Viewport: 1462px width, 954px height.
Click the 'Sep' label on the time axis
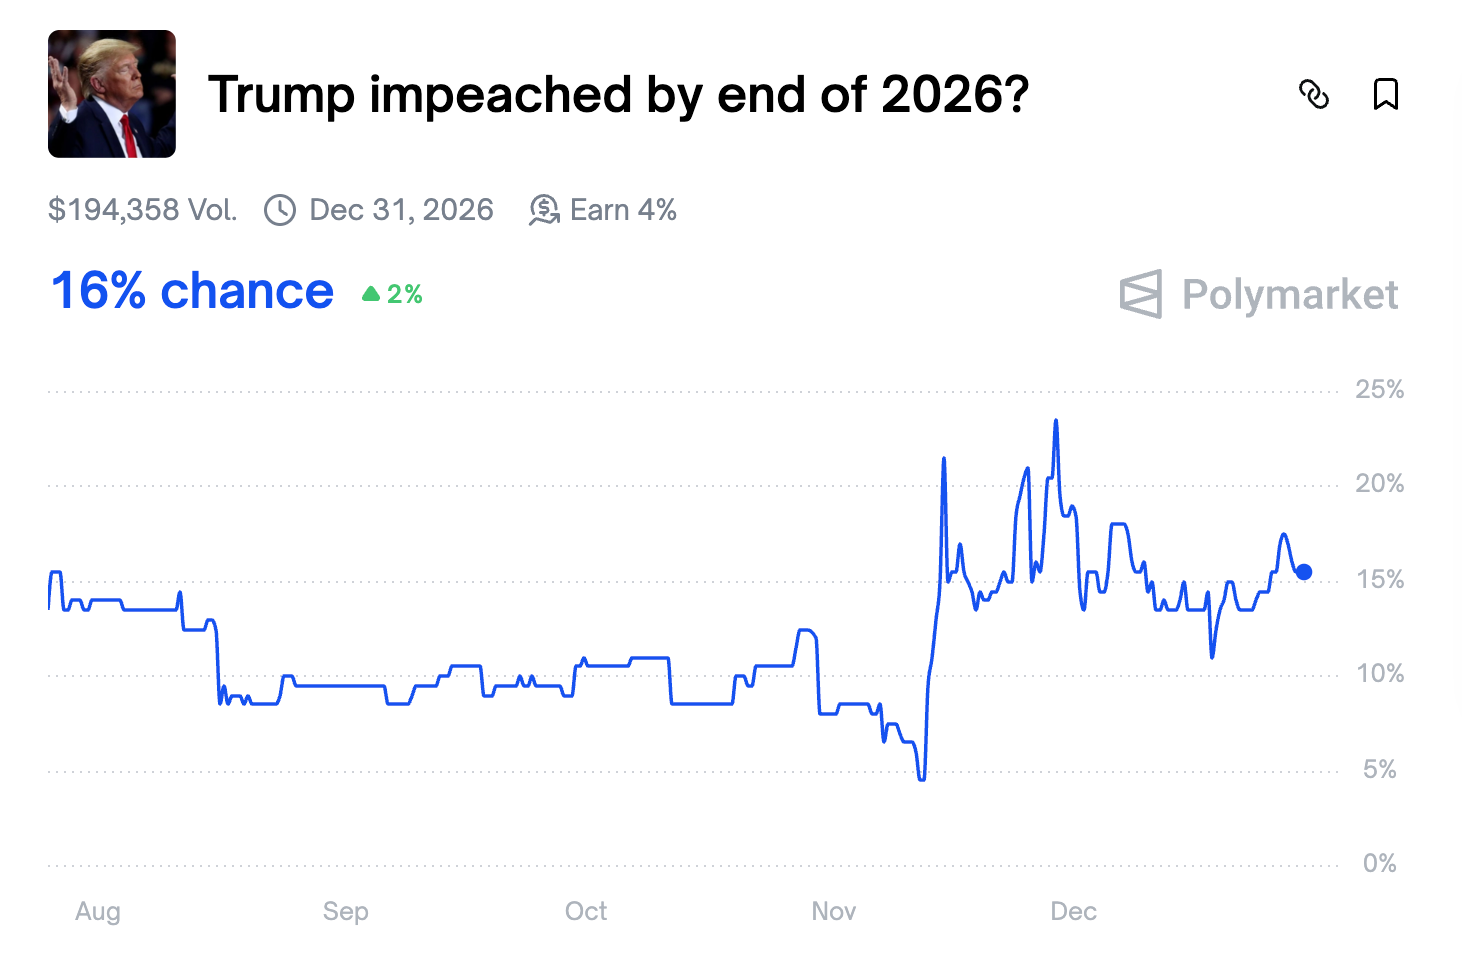click(346, 911)
